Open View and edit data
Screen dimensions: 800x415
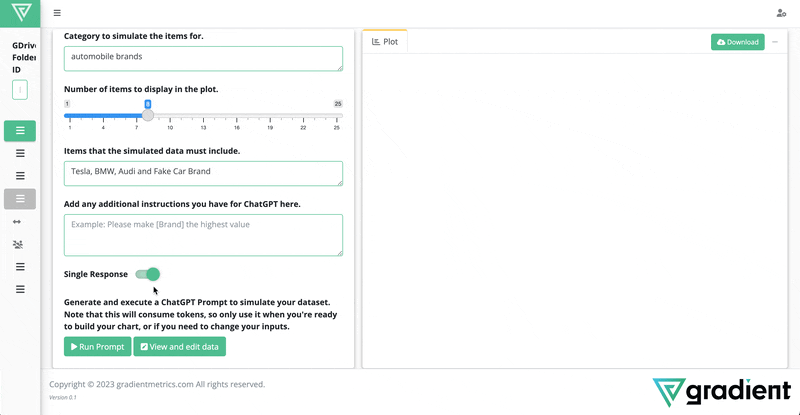coord(180,347)
